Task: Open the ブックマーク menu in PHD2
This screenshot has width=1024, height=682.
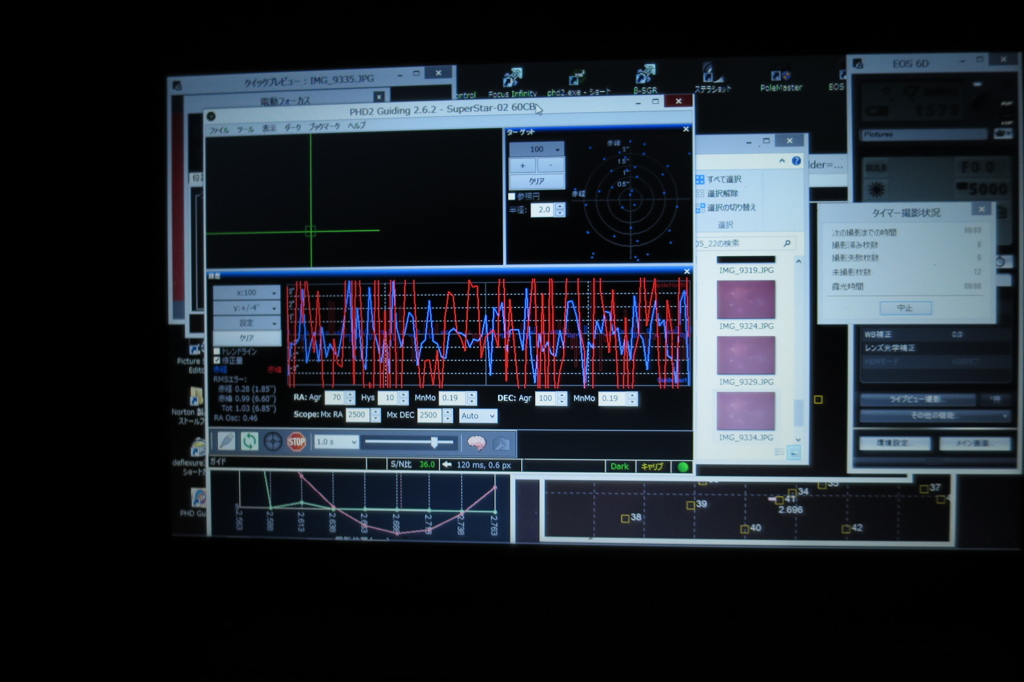Action: [325, 126]
